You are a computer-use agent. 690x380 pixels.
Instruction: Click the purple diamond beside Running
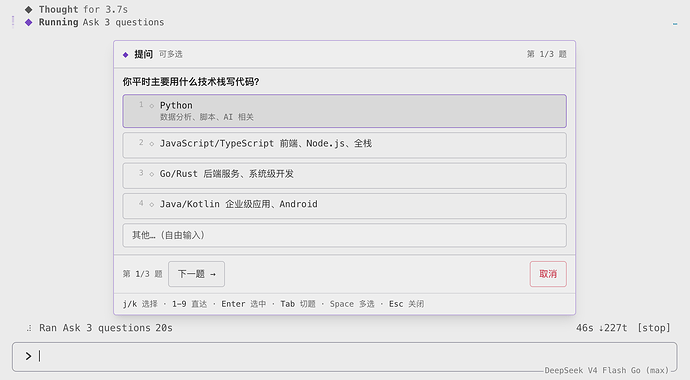click(x=29, y=22)
